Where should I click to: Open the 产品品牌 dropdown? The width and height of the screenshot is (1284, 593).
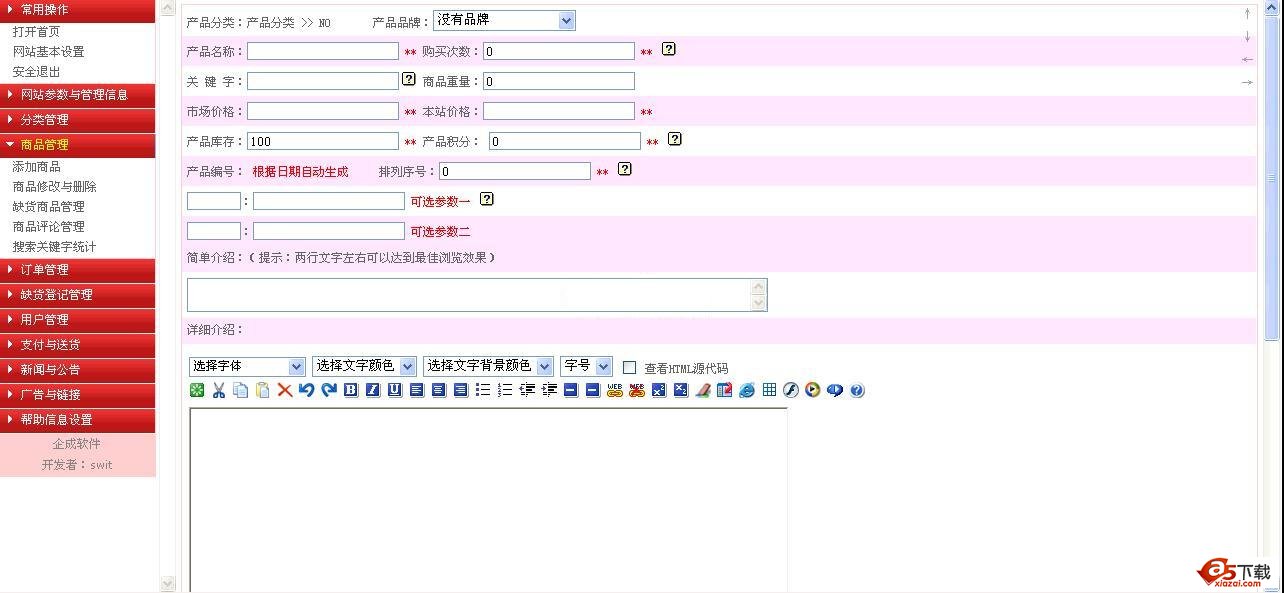pos(504,20)
